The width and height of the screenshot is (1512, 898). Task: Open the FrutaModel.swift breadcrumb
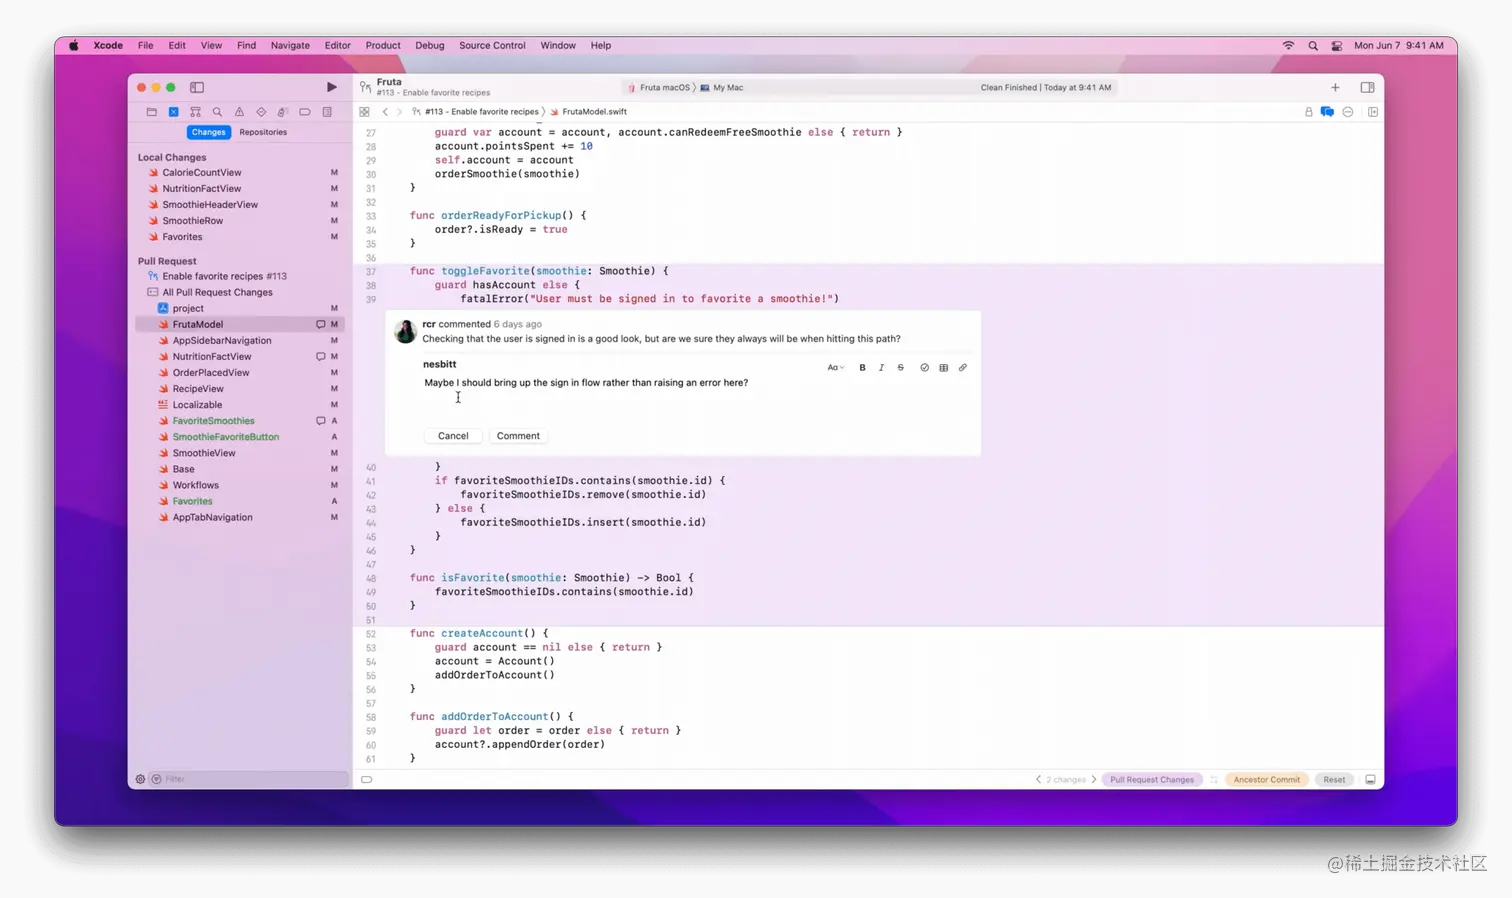click(x=588, y=112)
